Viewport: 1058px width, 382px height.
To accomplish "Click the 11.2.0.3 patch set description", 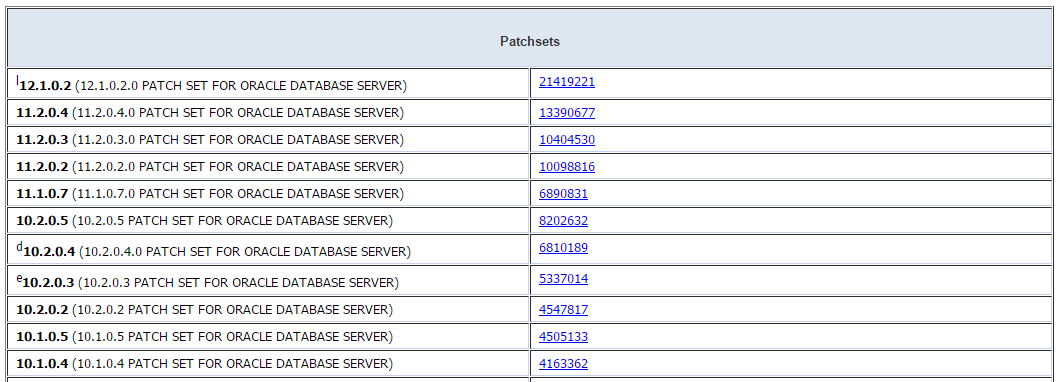I will 210,140.
